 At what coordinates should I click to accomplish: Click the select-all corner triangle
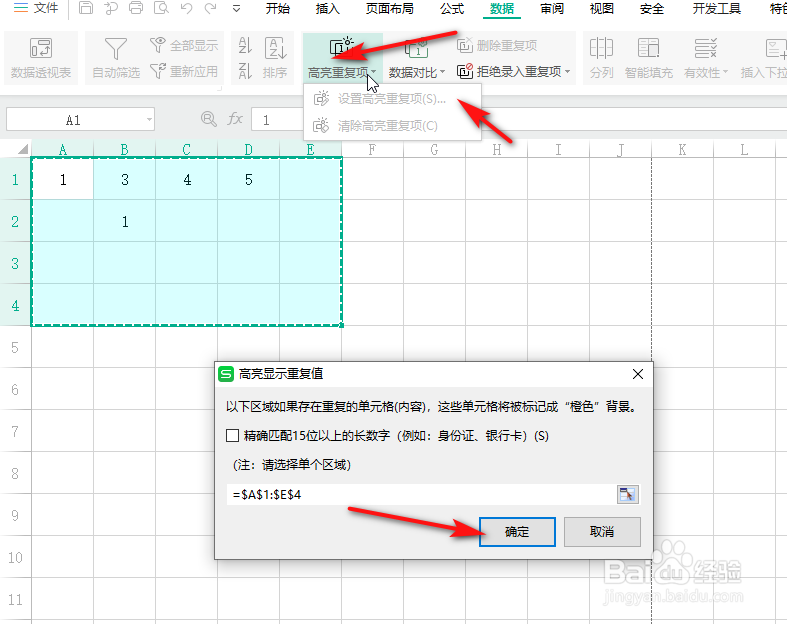coord(22,149)
